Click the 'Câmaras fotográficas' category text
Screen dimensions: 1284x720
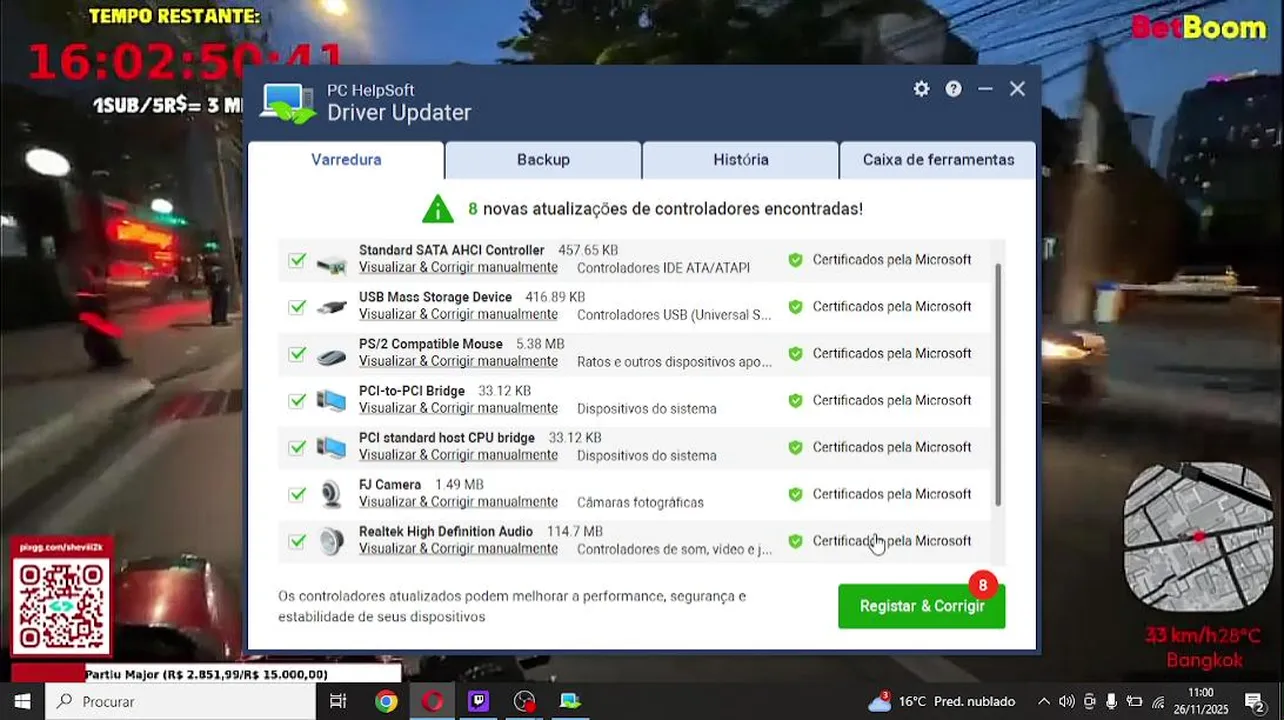[x=640, y=503]
